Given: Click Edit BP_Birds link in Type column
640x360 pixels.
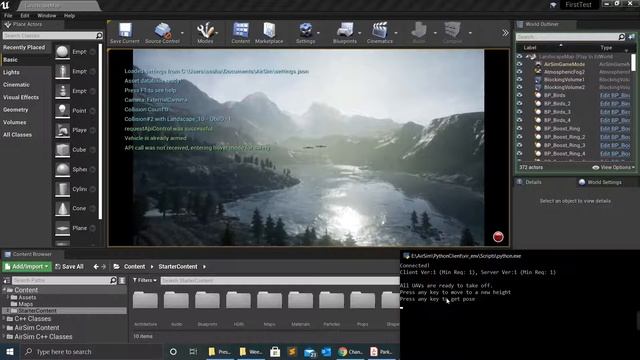Looking at the screenshot, I should click(615, 95).
